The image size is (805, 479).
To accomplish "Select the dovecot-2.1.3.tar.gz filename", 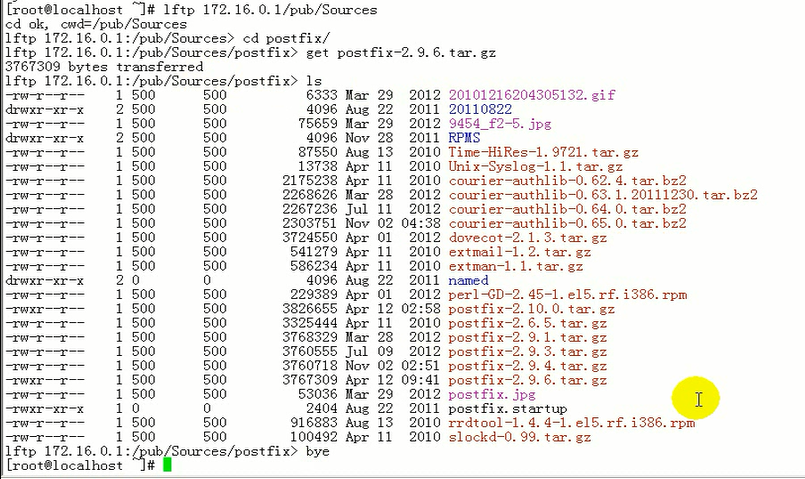I will point(527,238).
